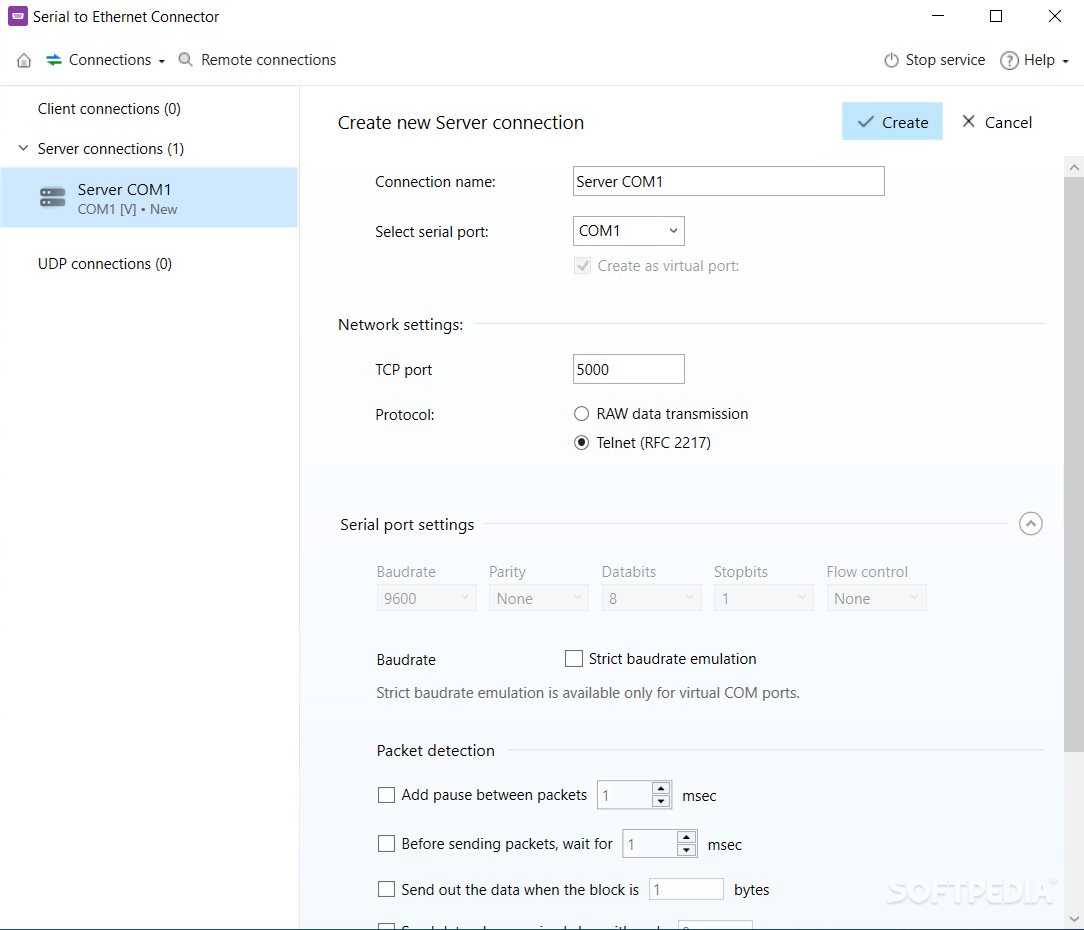Click the settings panel vertical scrollbar
Screen dimensions: 1084x930
point(1074,465)
